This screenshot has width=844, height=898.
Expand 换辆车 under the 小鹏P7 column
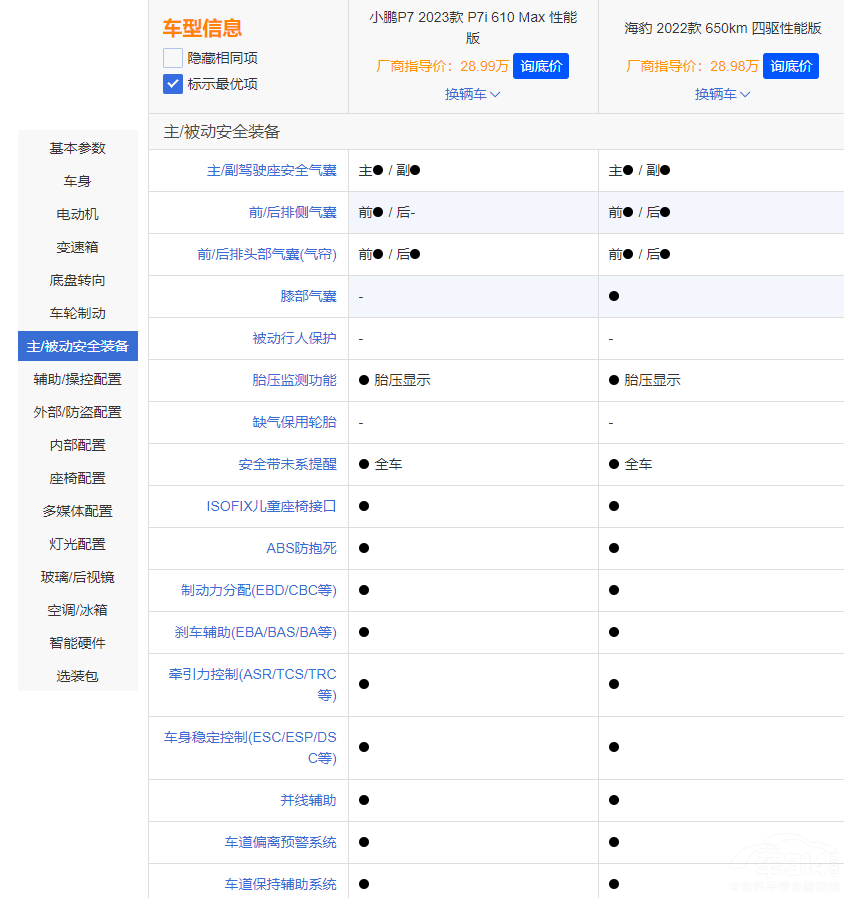click(471, 94)
